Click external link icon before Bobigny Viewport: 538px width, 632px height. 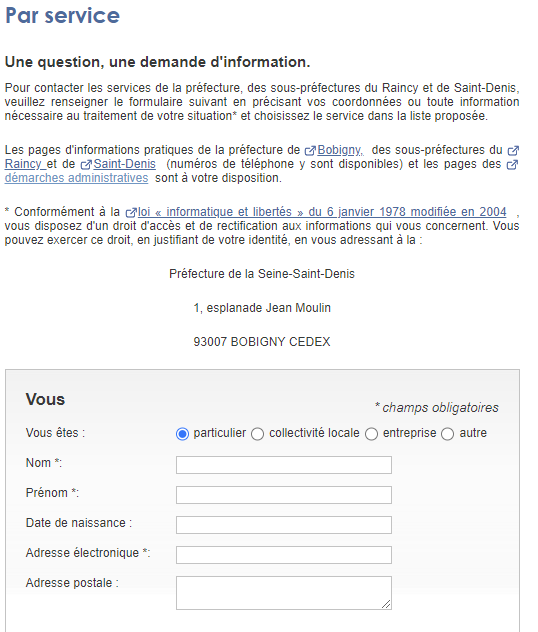click(x=310, y=151)
